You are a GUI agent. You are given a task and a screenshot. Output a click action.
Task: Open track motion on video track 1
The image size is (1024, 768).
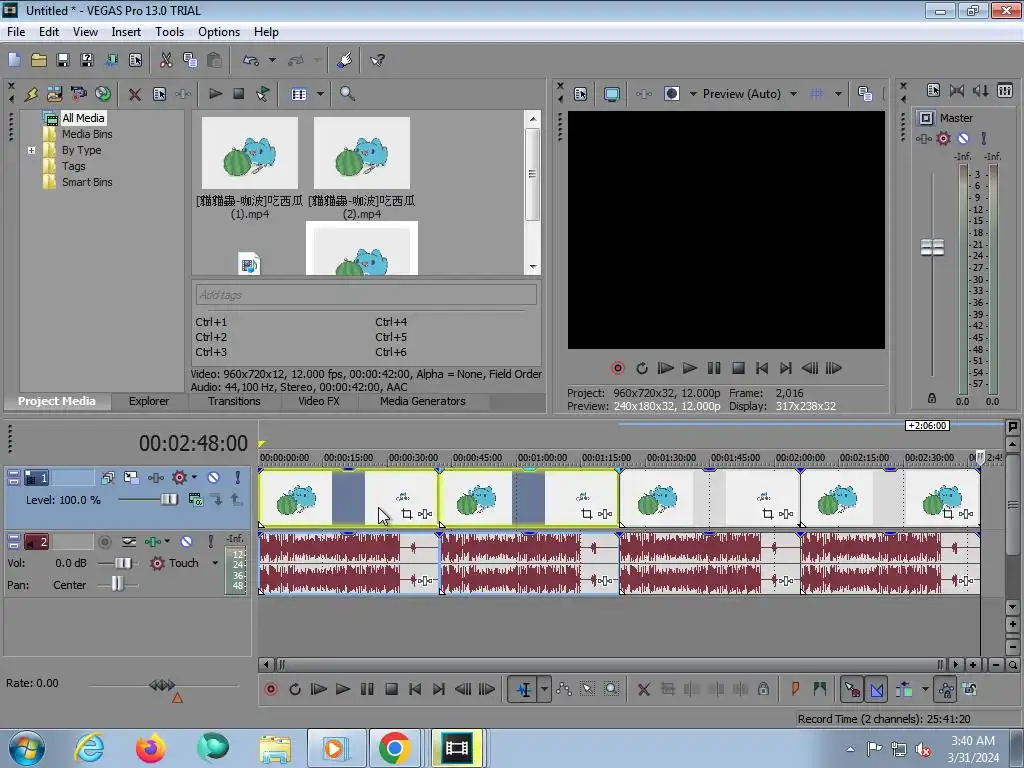click(131, 478)
